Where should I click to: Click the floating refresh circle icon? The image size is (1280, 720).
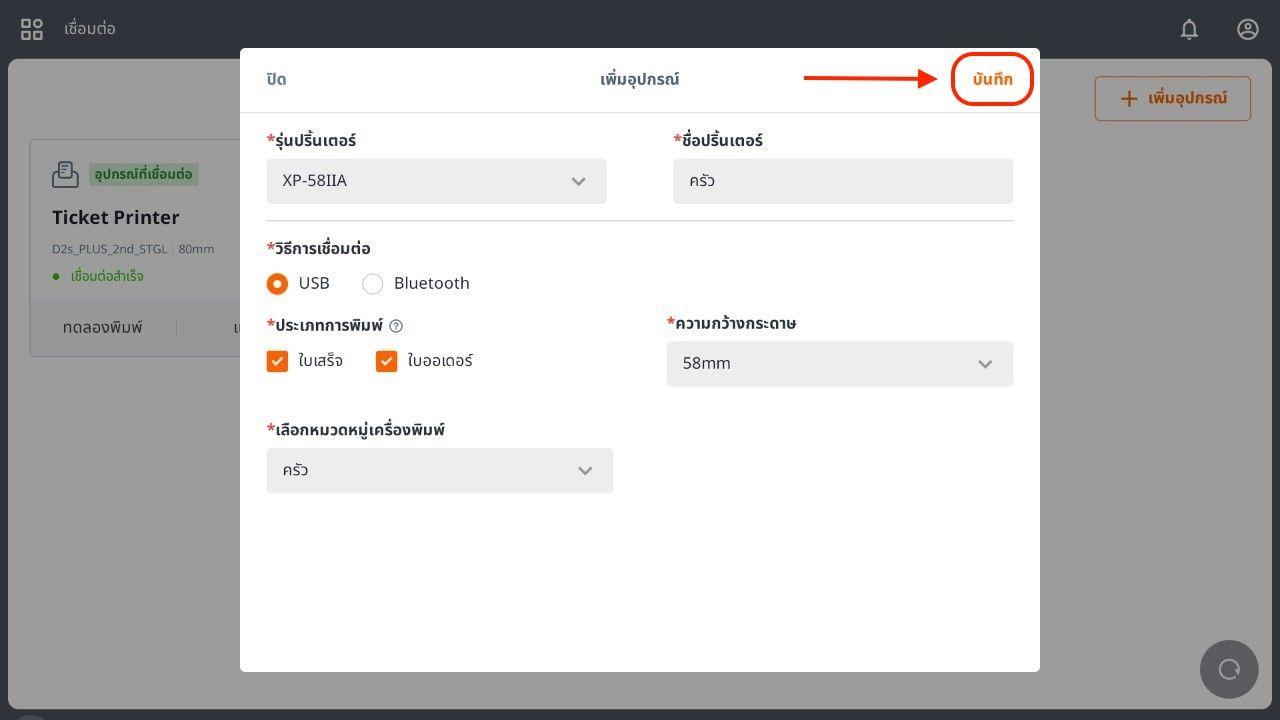(1229, 669)
